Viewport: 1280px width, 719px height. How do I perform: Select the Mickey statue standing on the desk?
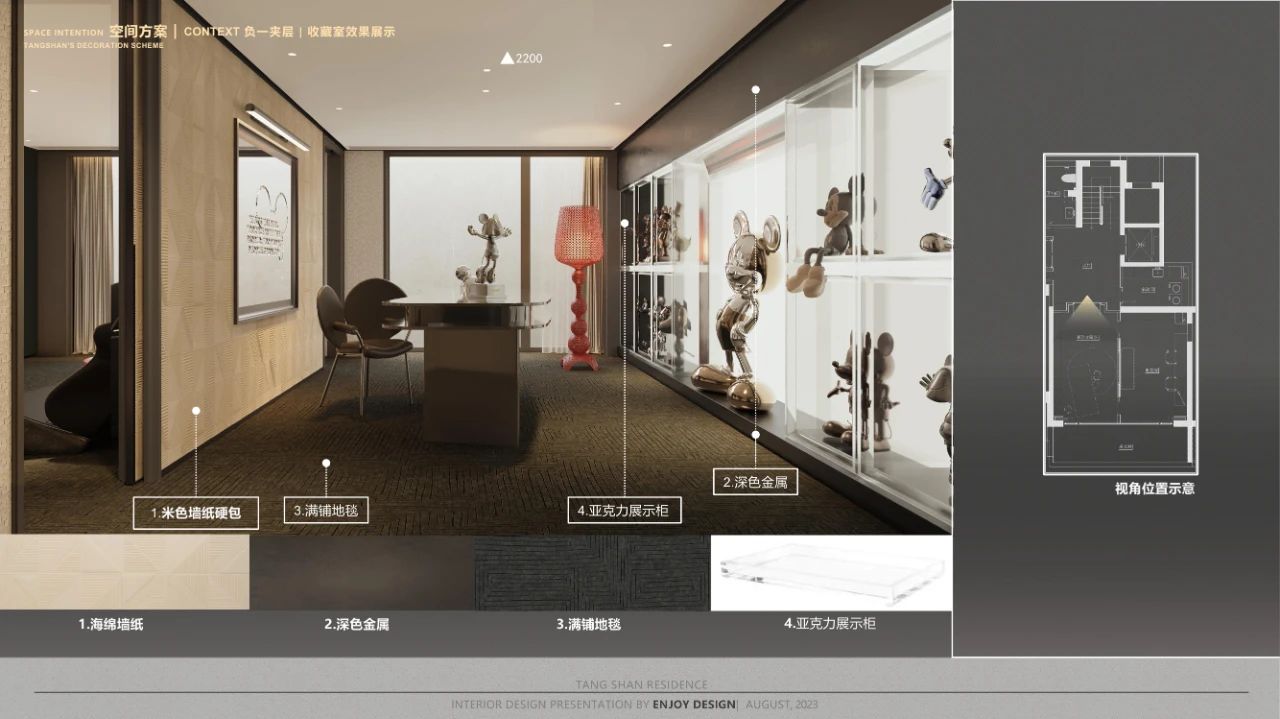(x=487, y=250)
